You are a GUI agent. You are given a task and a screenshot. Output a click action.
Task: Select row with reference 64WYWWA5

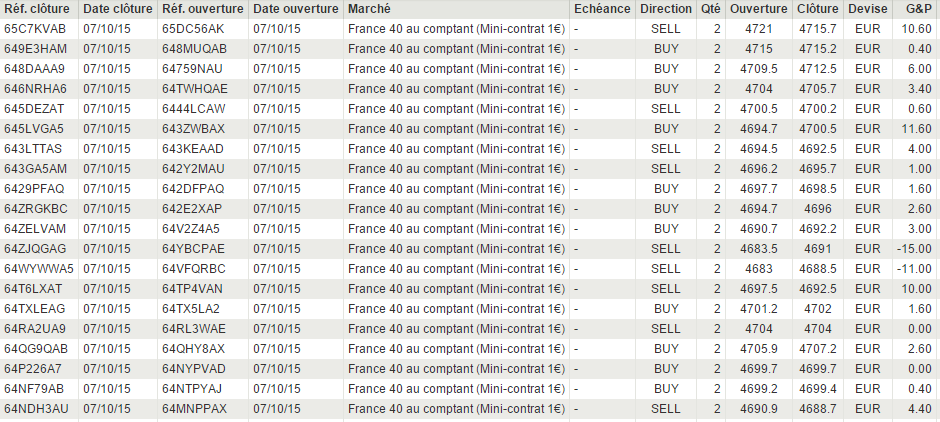pos(39,268)
